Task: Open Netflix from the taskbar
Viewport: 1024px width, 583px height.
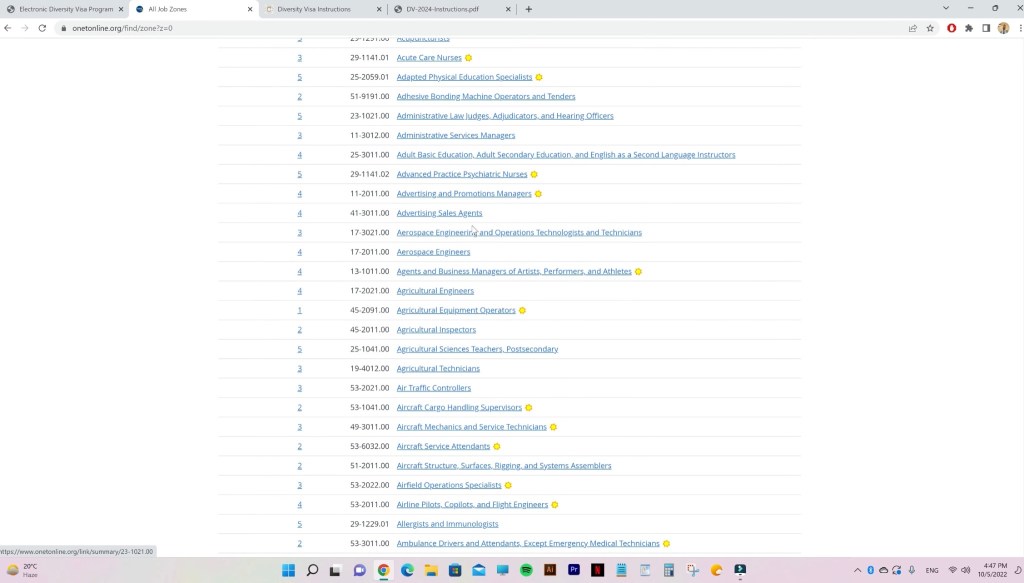Action: tap(597, 570)
